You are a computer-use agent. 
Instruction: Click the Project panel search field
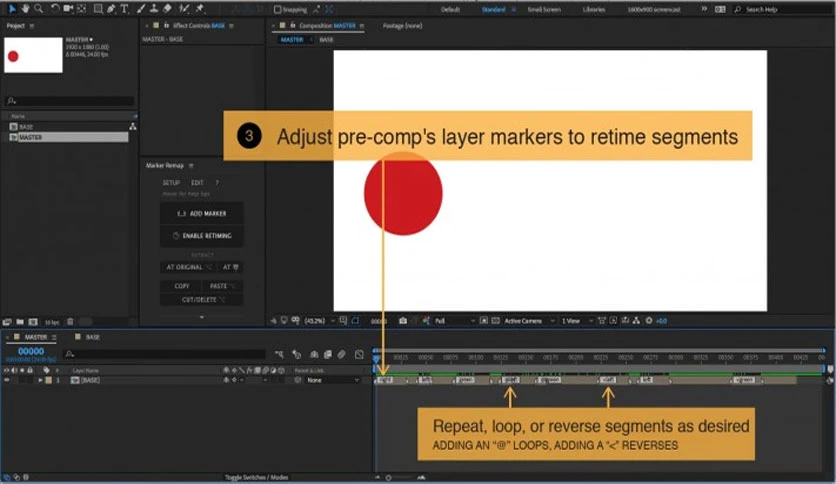70,101
